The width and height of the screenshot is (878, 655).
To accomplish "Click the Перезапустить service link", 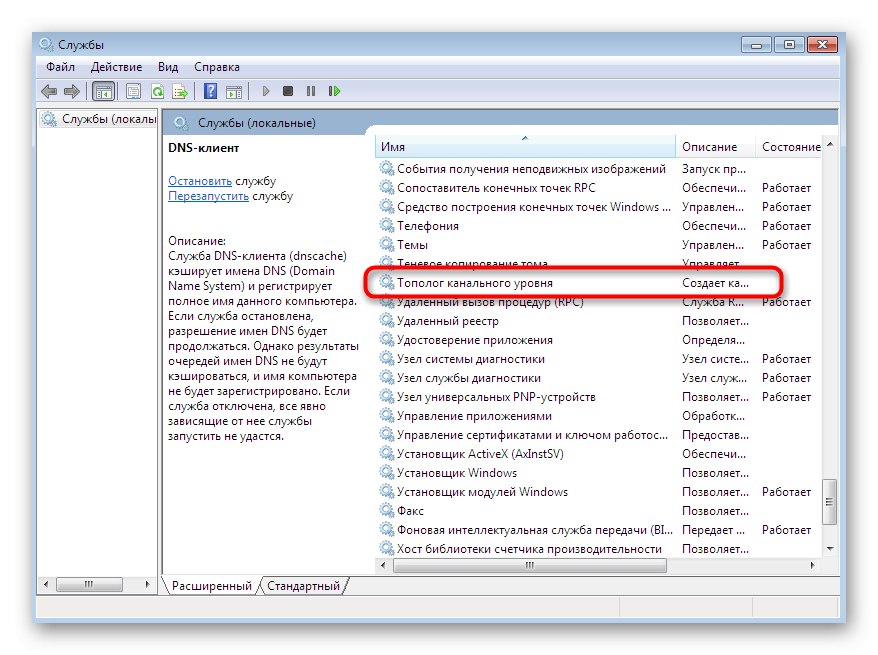I will pyautogui.click(x=208, y=196).
